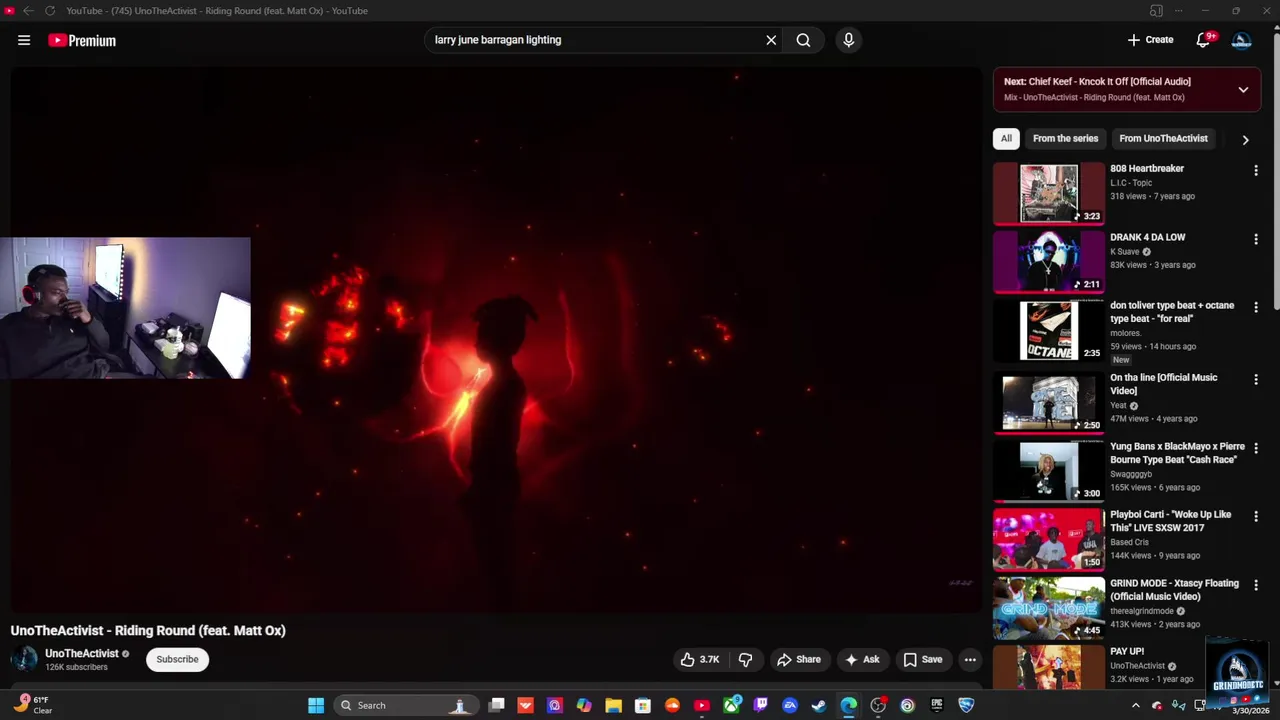Open OCTANE type beat thumbnail
This screenshot has width=1280, height=720.
click(1049, 330)
